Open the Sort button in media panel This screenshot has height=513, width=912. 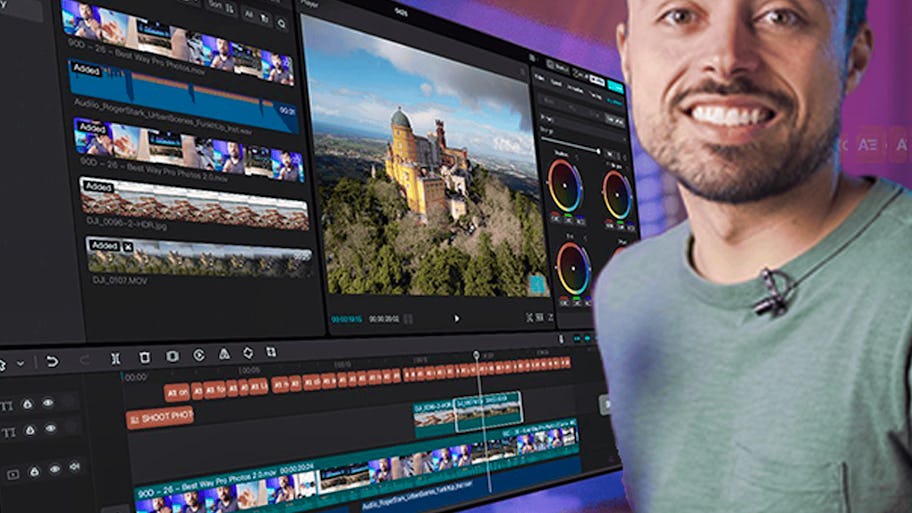[221, 6]
